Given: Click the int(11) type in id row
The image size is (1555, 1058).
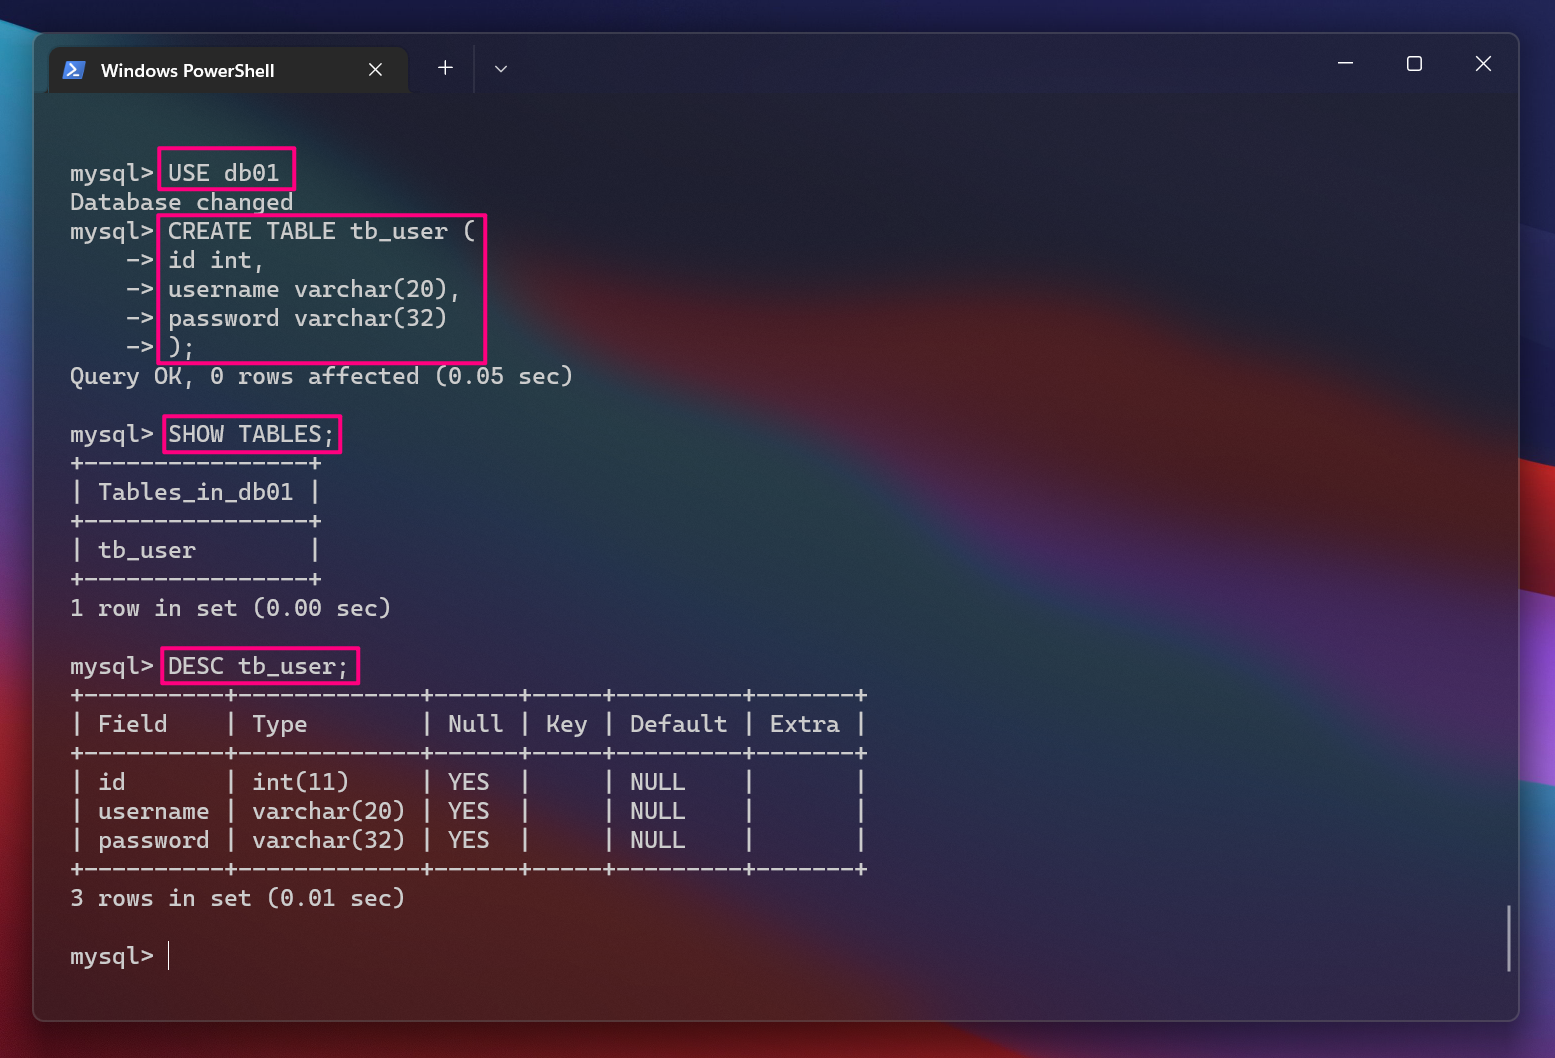Looking at the screenshot, I should pyautogui.click(x=300, y=782).
